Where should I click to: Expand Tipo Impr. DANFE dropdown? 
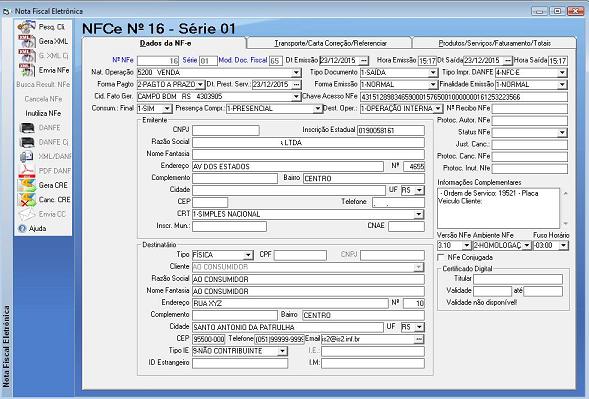(562, 73)
